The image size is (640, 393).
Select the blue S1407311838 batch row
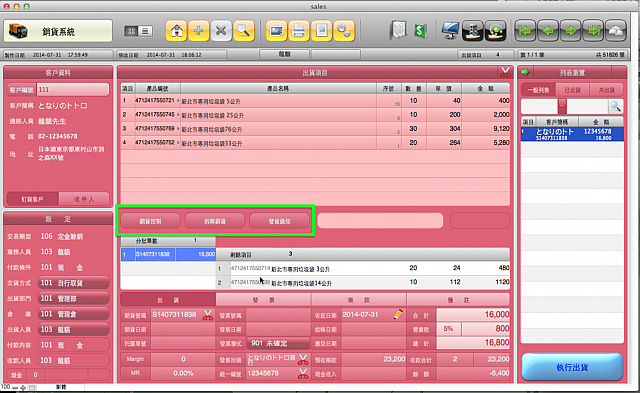point(168,254)
